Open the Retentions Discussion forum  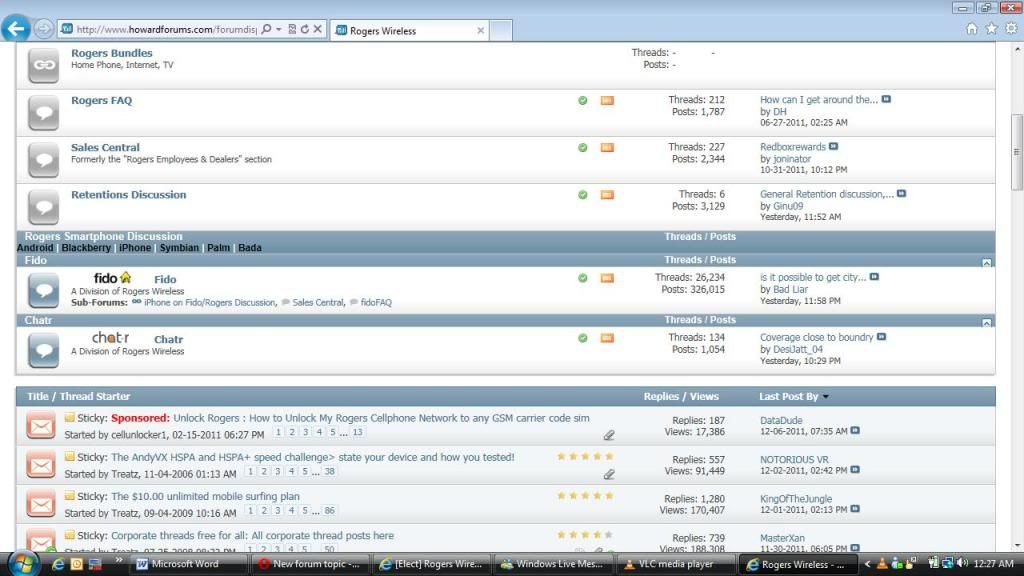pyautogui.click(x=129, y=195)
